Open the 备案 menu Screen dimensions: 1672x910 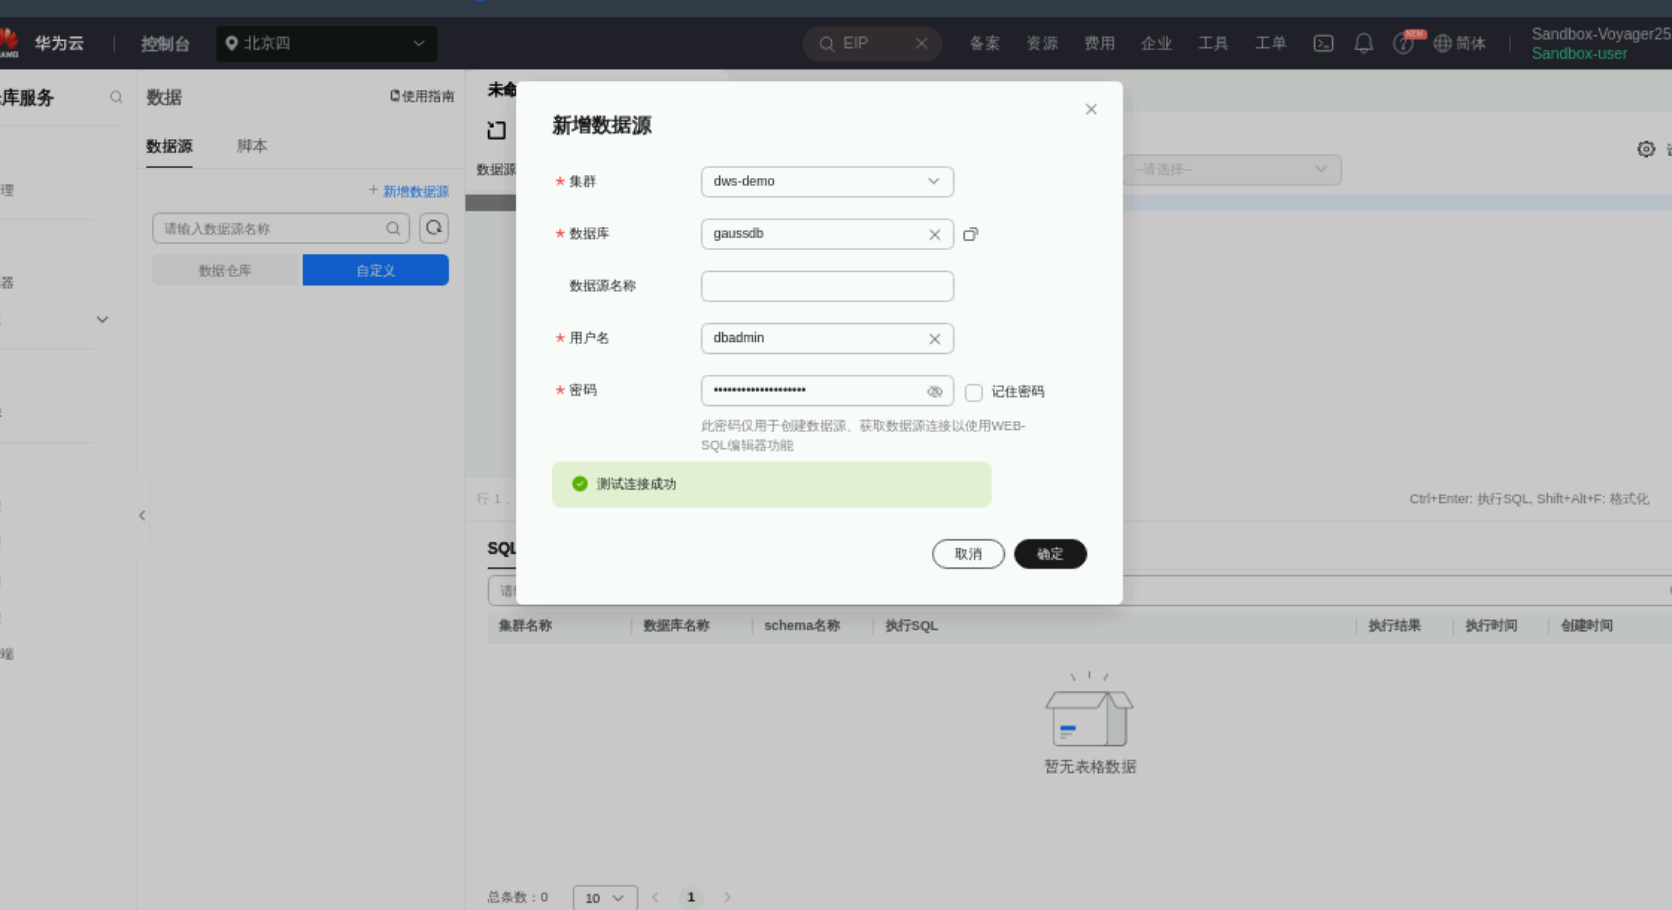[984, 44]
